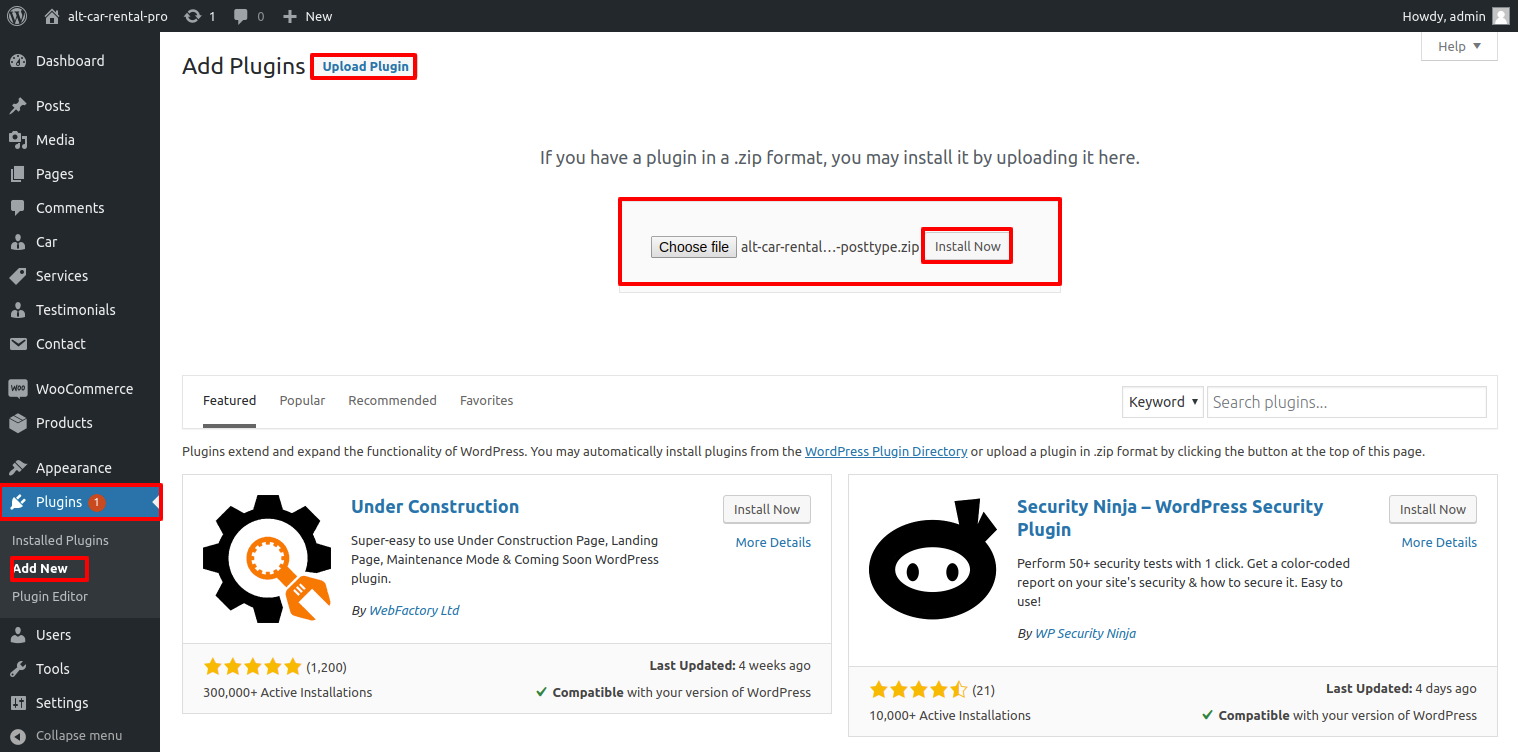
Task: Switch to the Featured tab
Action: (x=229, y=400)
